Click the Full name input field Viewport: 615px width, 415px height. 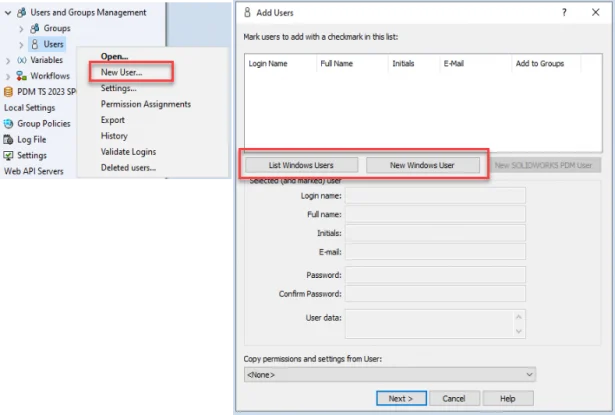point(435,214)
